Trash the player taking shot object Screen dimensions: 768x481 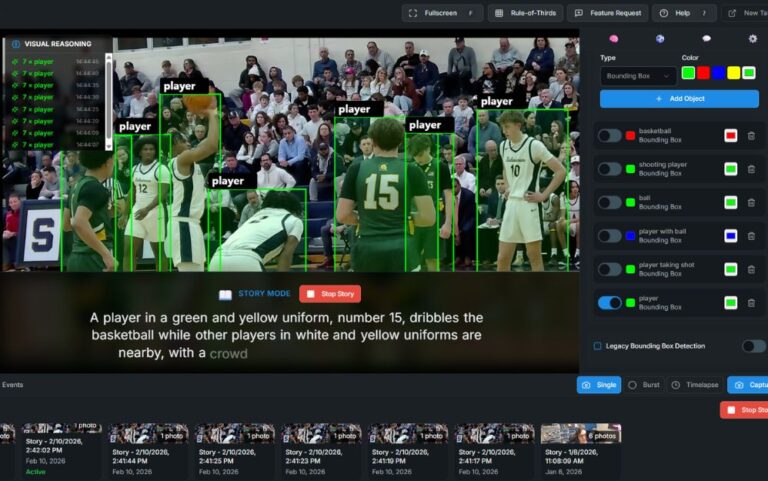[x=752, y=269]
